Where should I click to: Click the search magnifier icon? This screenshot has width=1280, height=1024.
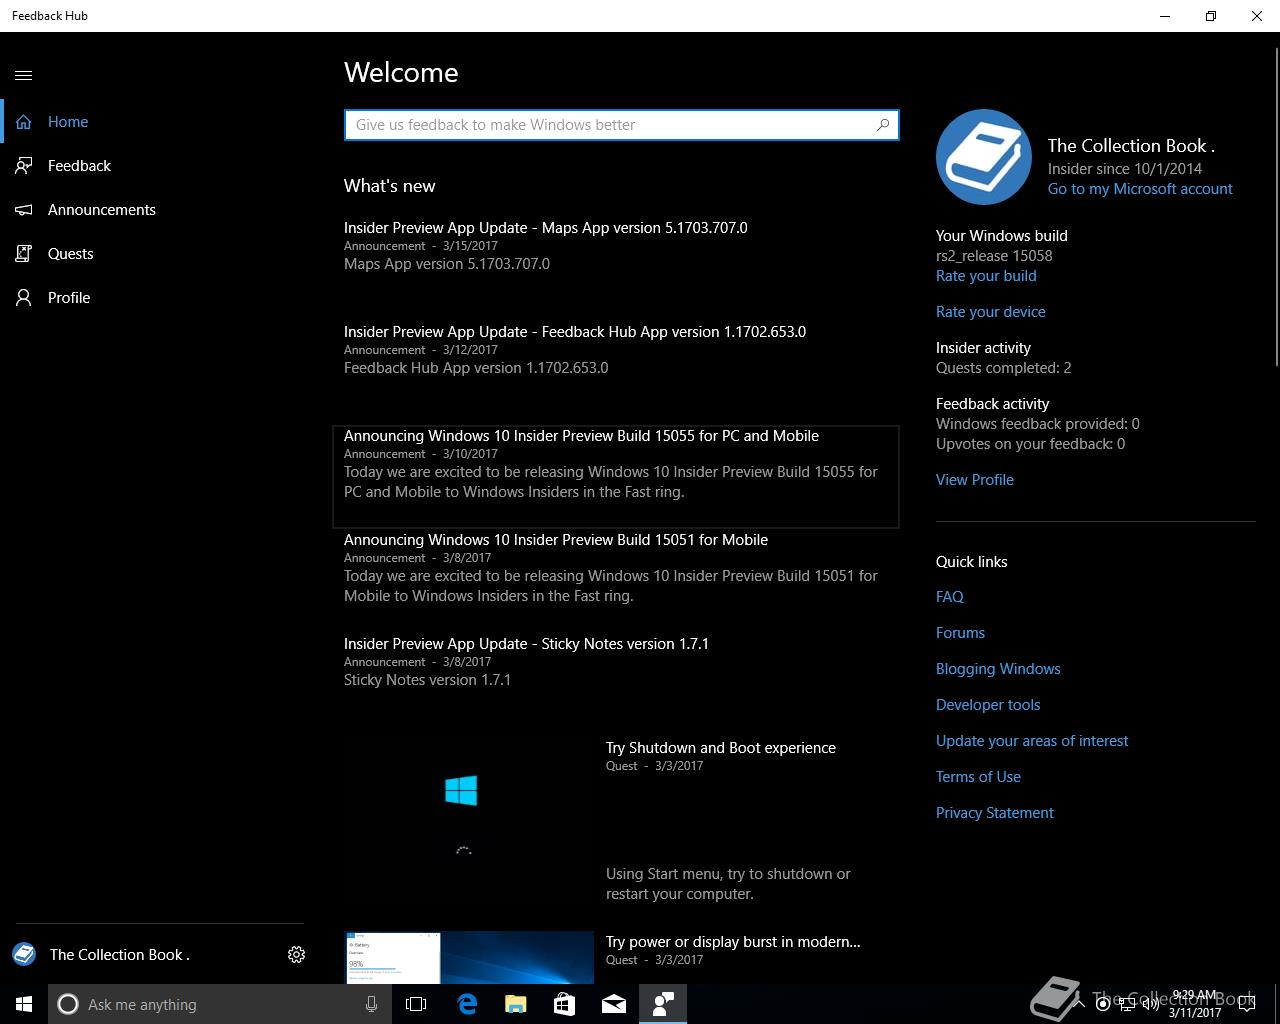click(882, 125)
